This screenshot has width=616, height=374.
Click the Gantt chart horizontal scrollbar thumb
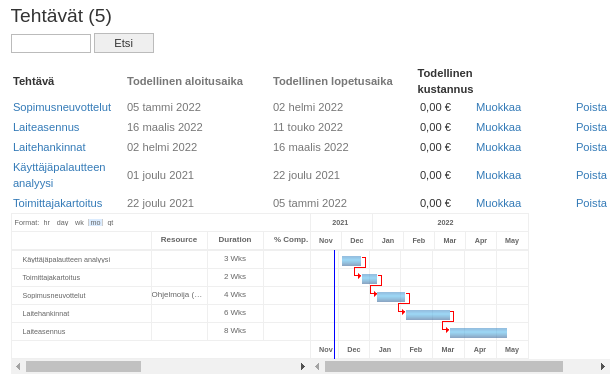[444, 367]
